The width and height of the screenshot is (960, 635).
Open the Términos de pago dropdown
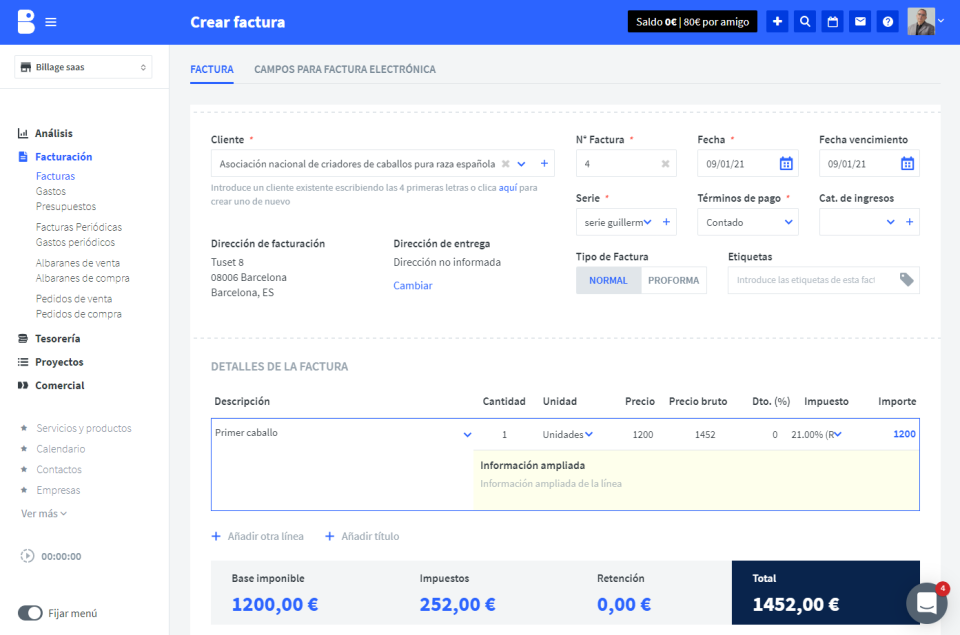pos(747,221)
